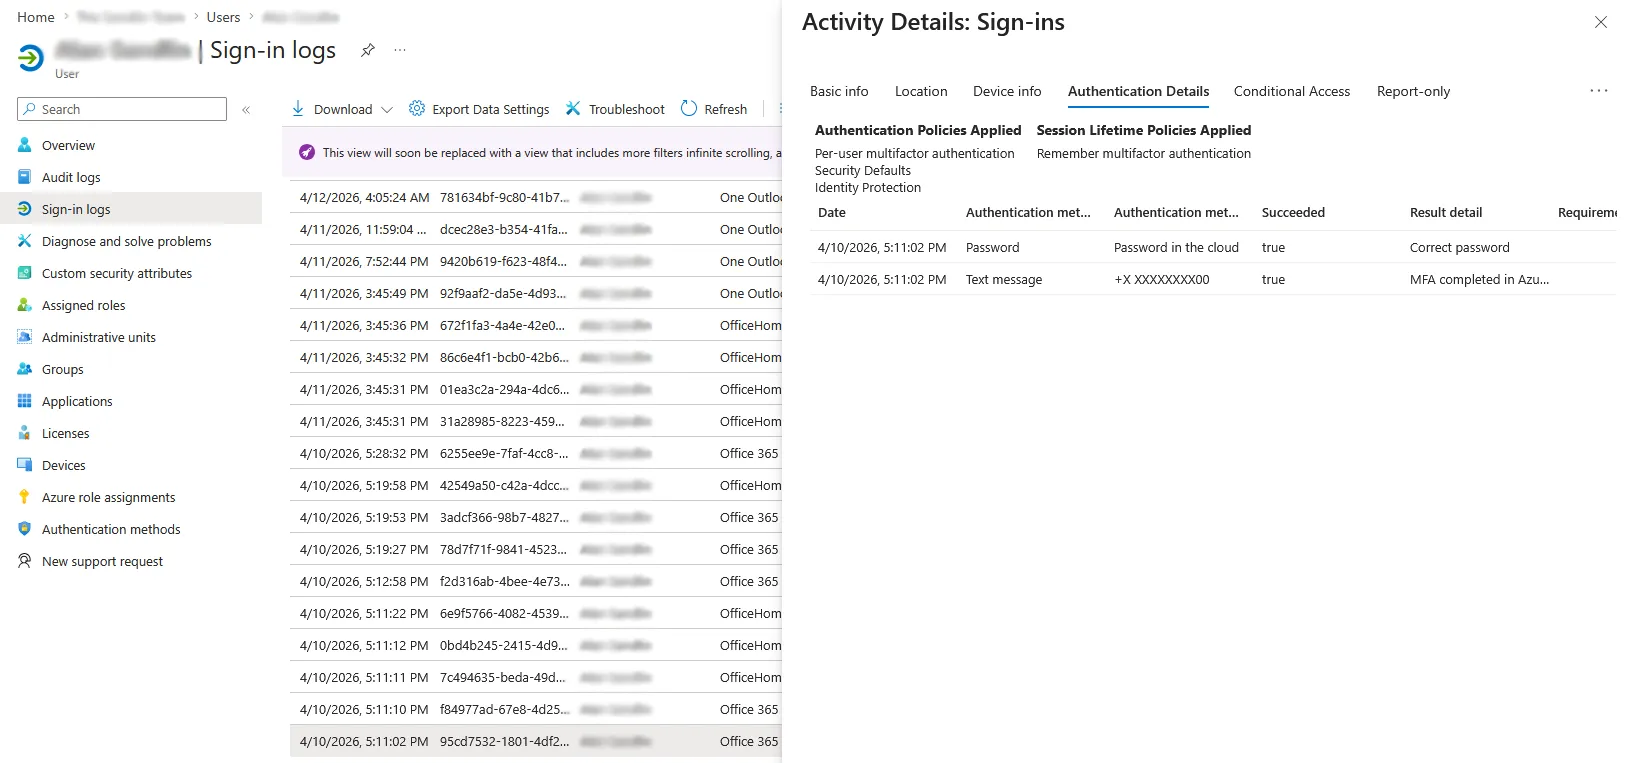Open the page header ellipsis menu

pyautogui.click(x=400, y=50)
